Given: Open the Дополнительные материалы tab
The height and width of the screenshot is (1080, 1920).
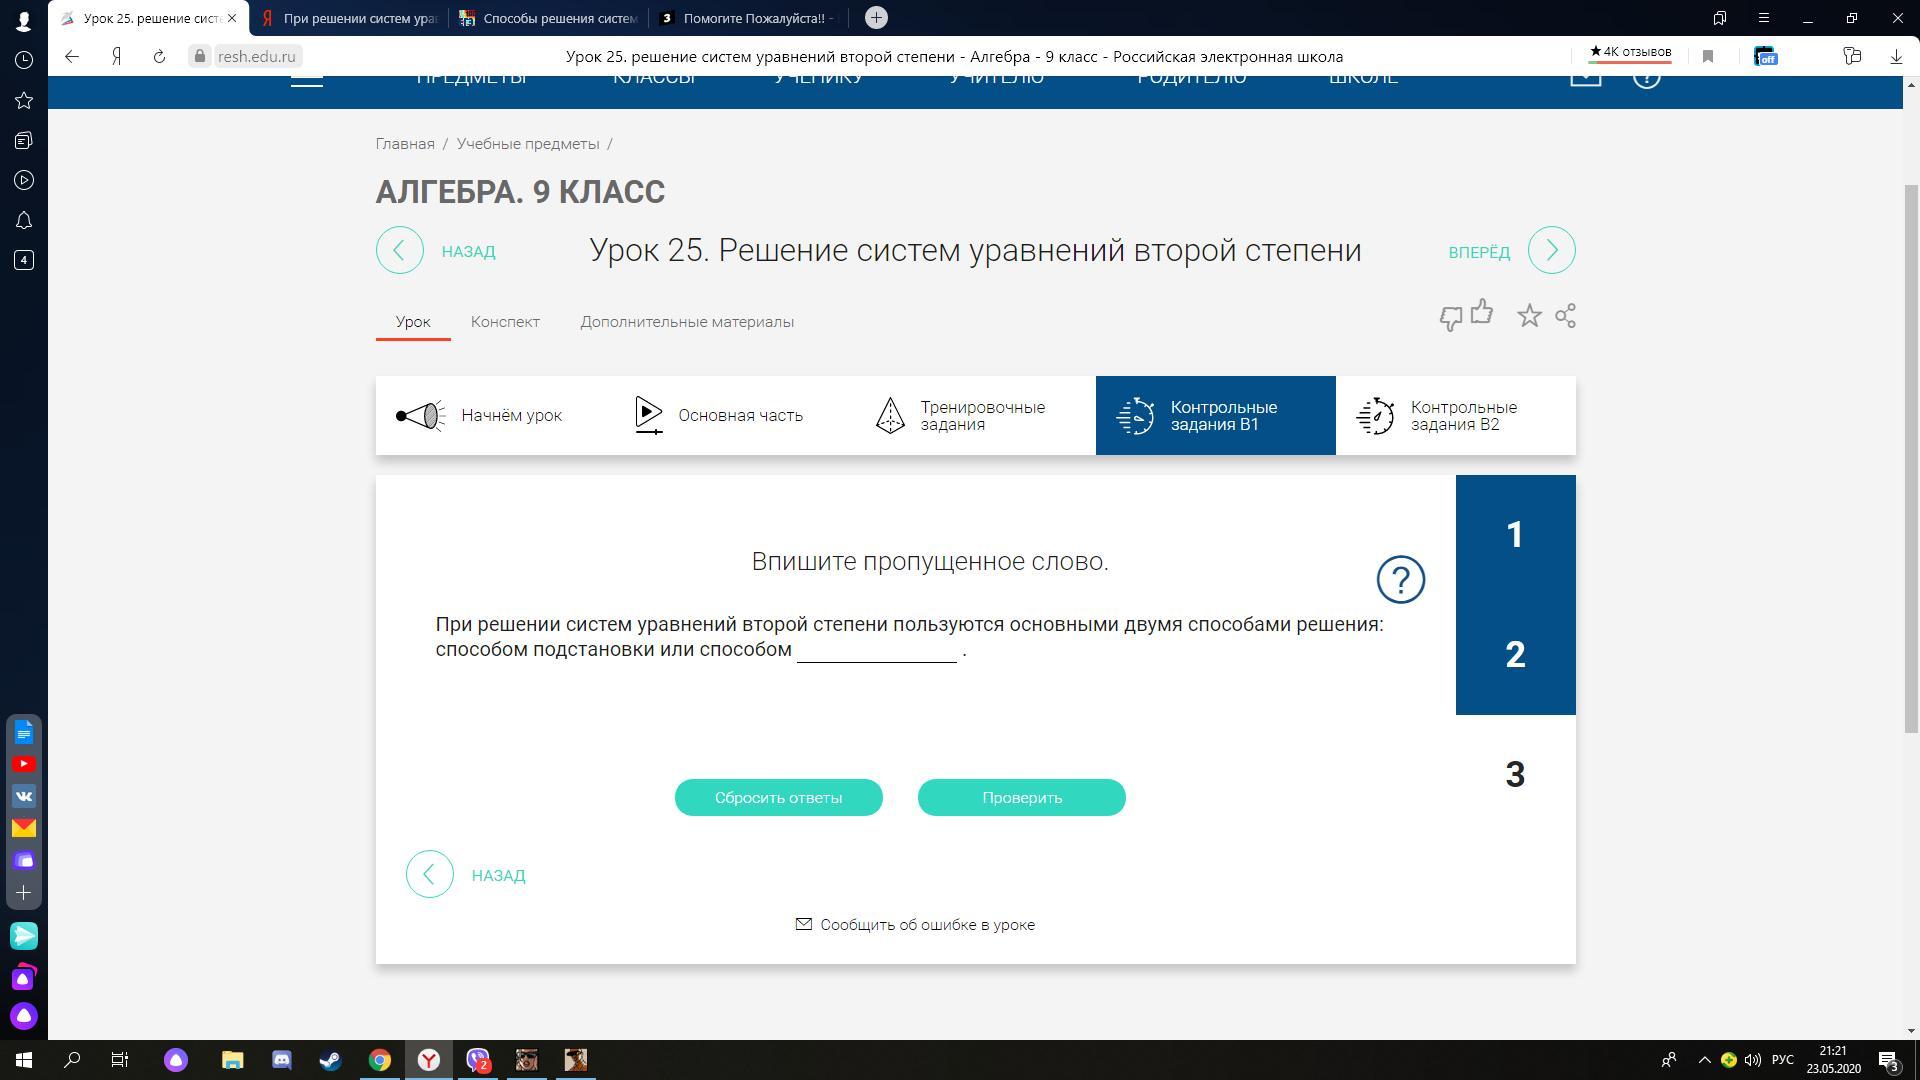Looking at the screenshot, I should pyautogui.click(x=687, y=322).
